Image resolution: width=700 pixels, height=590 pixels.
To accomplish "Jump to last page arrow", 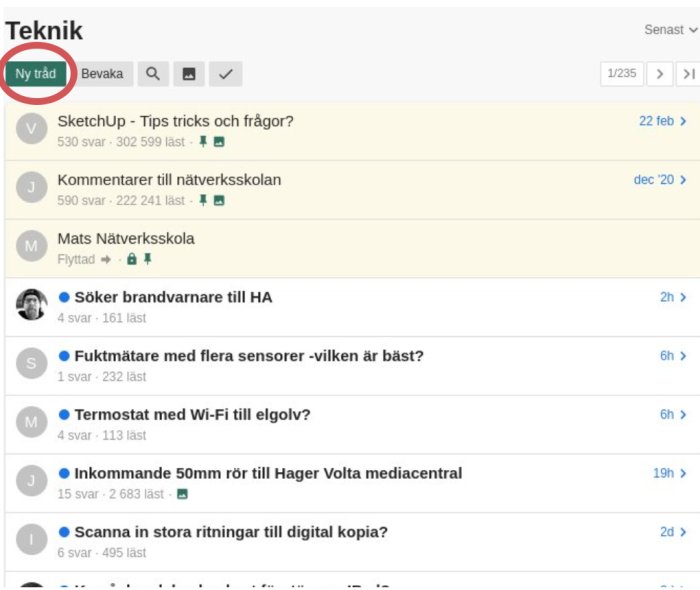I will click(x=688, y=74).
